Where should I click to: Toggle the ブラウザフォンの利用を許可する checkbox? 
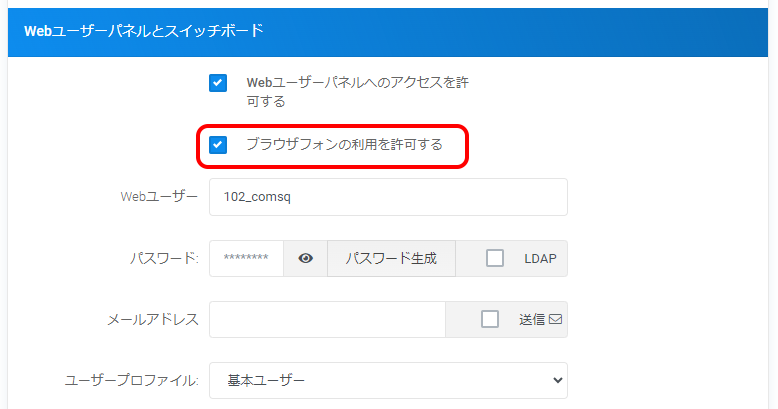[x=218, y=145]
